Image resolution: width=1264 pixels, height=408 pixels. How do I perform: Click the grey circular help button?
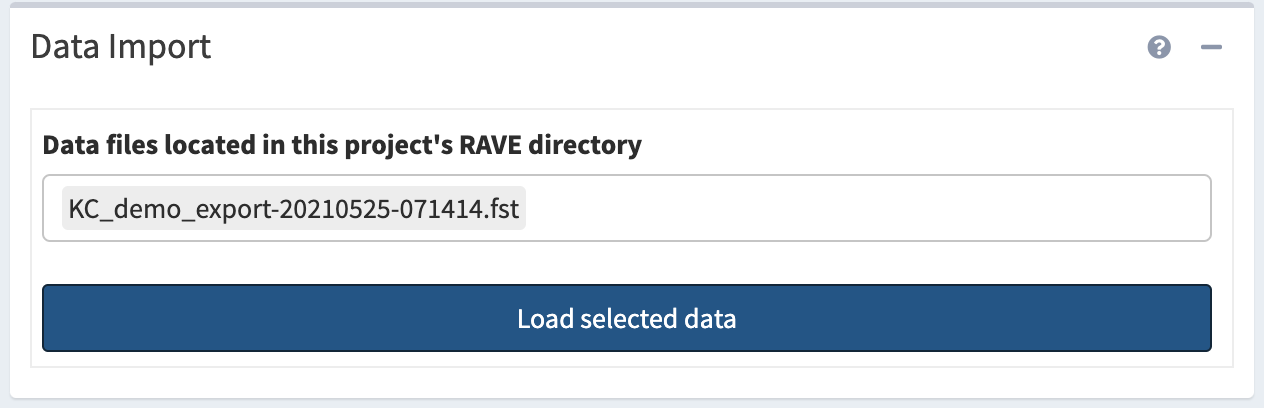click(x=1159, y=47)
